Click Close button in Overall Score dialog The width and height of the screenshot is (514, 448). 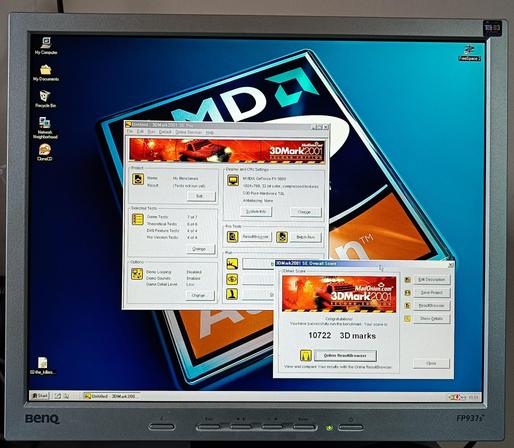click(431, 363)
